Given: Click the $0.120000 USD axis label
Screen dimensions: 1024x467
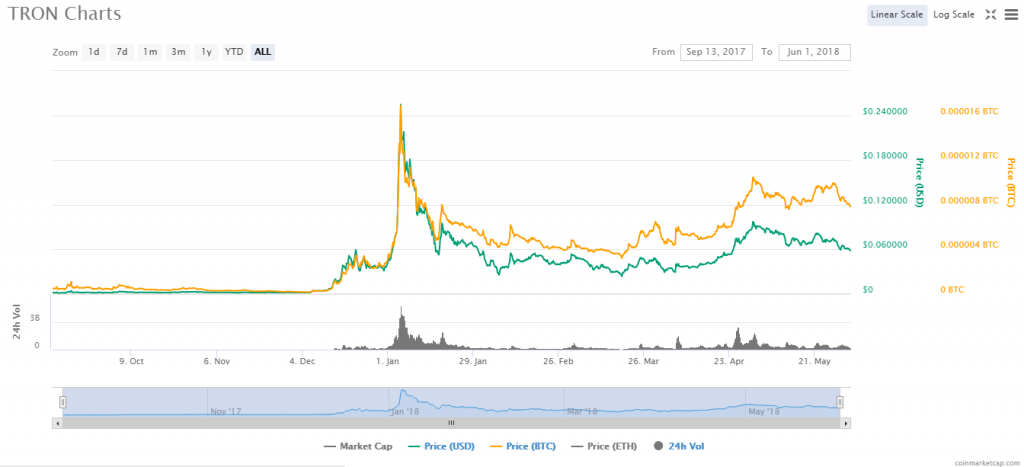Looking at the screenshot, I should pyautogui.click(x=885, y=201).
